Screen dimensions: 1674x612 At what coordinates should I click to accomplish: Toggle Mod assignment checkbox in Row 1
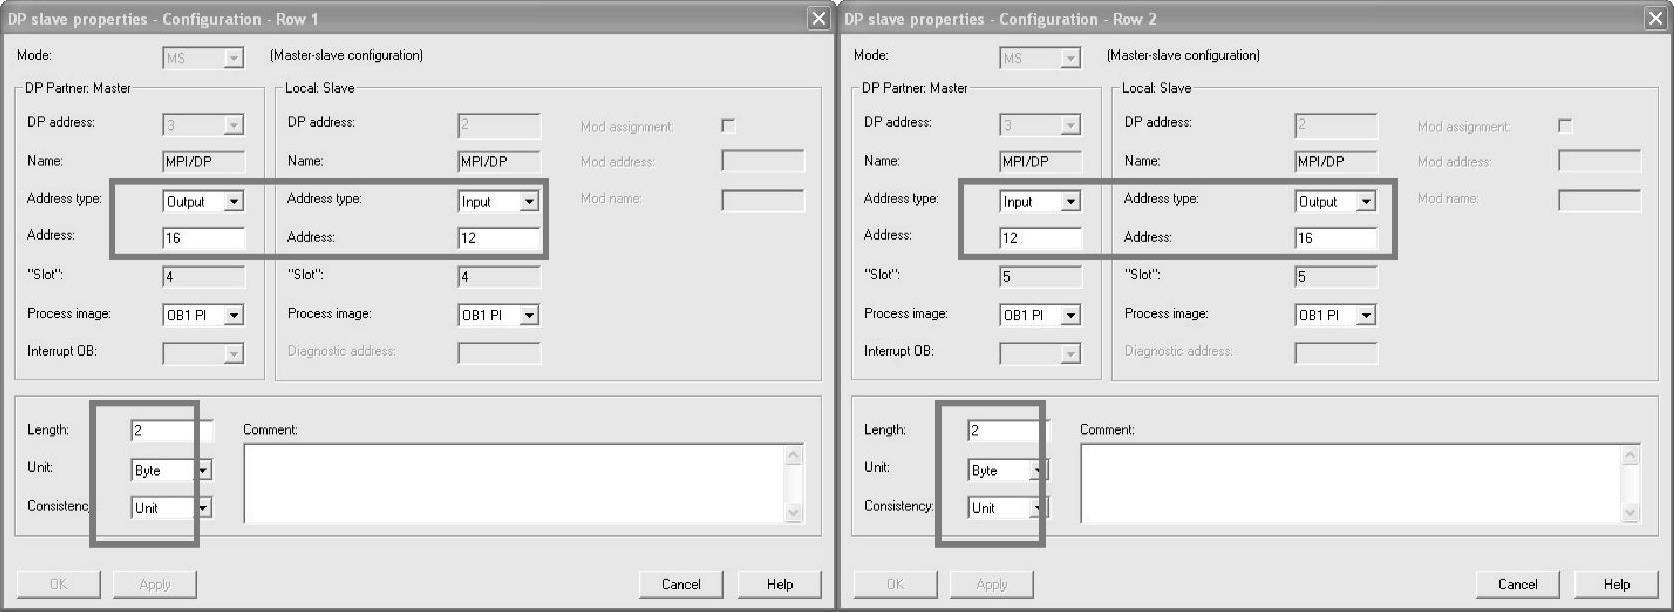tap(728, 126)
